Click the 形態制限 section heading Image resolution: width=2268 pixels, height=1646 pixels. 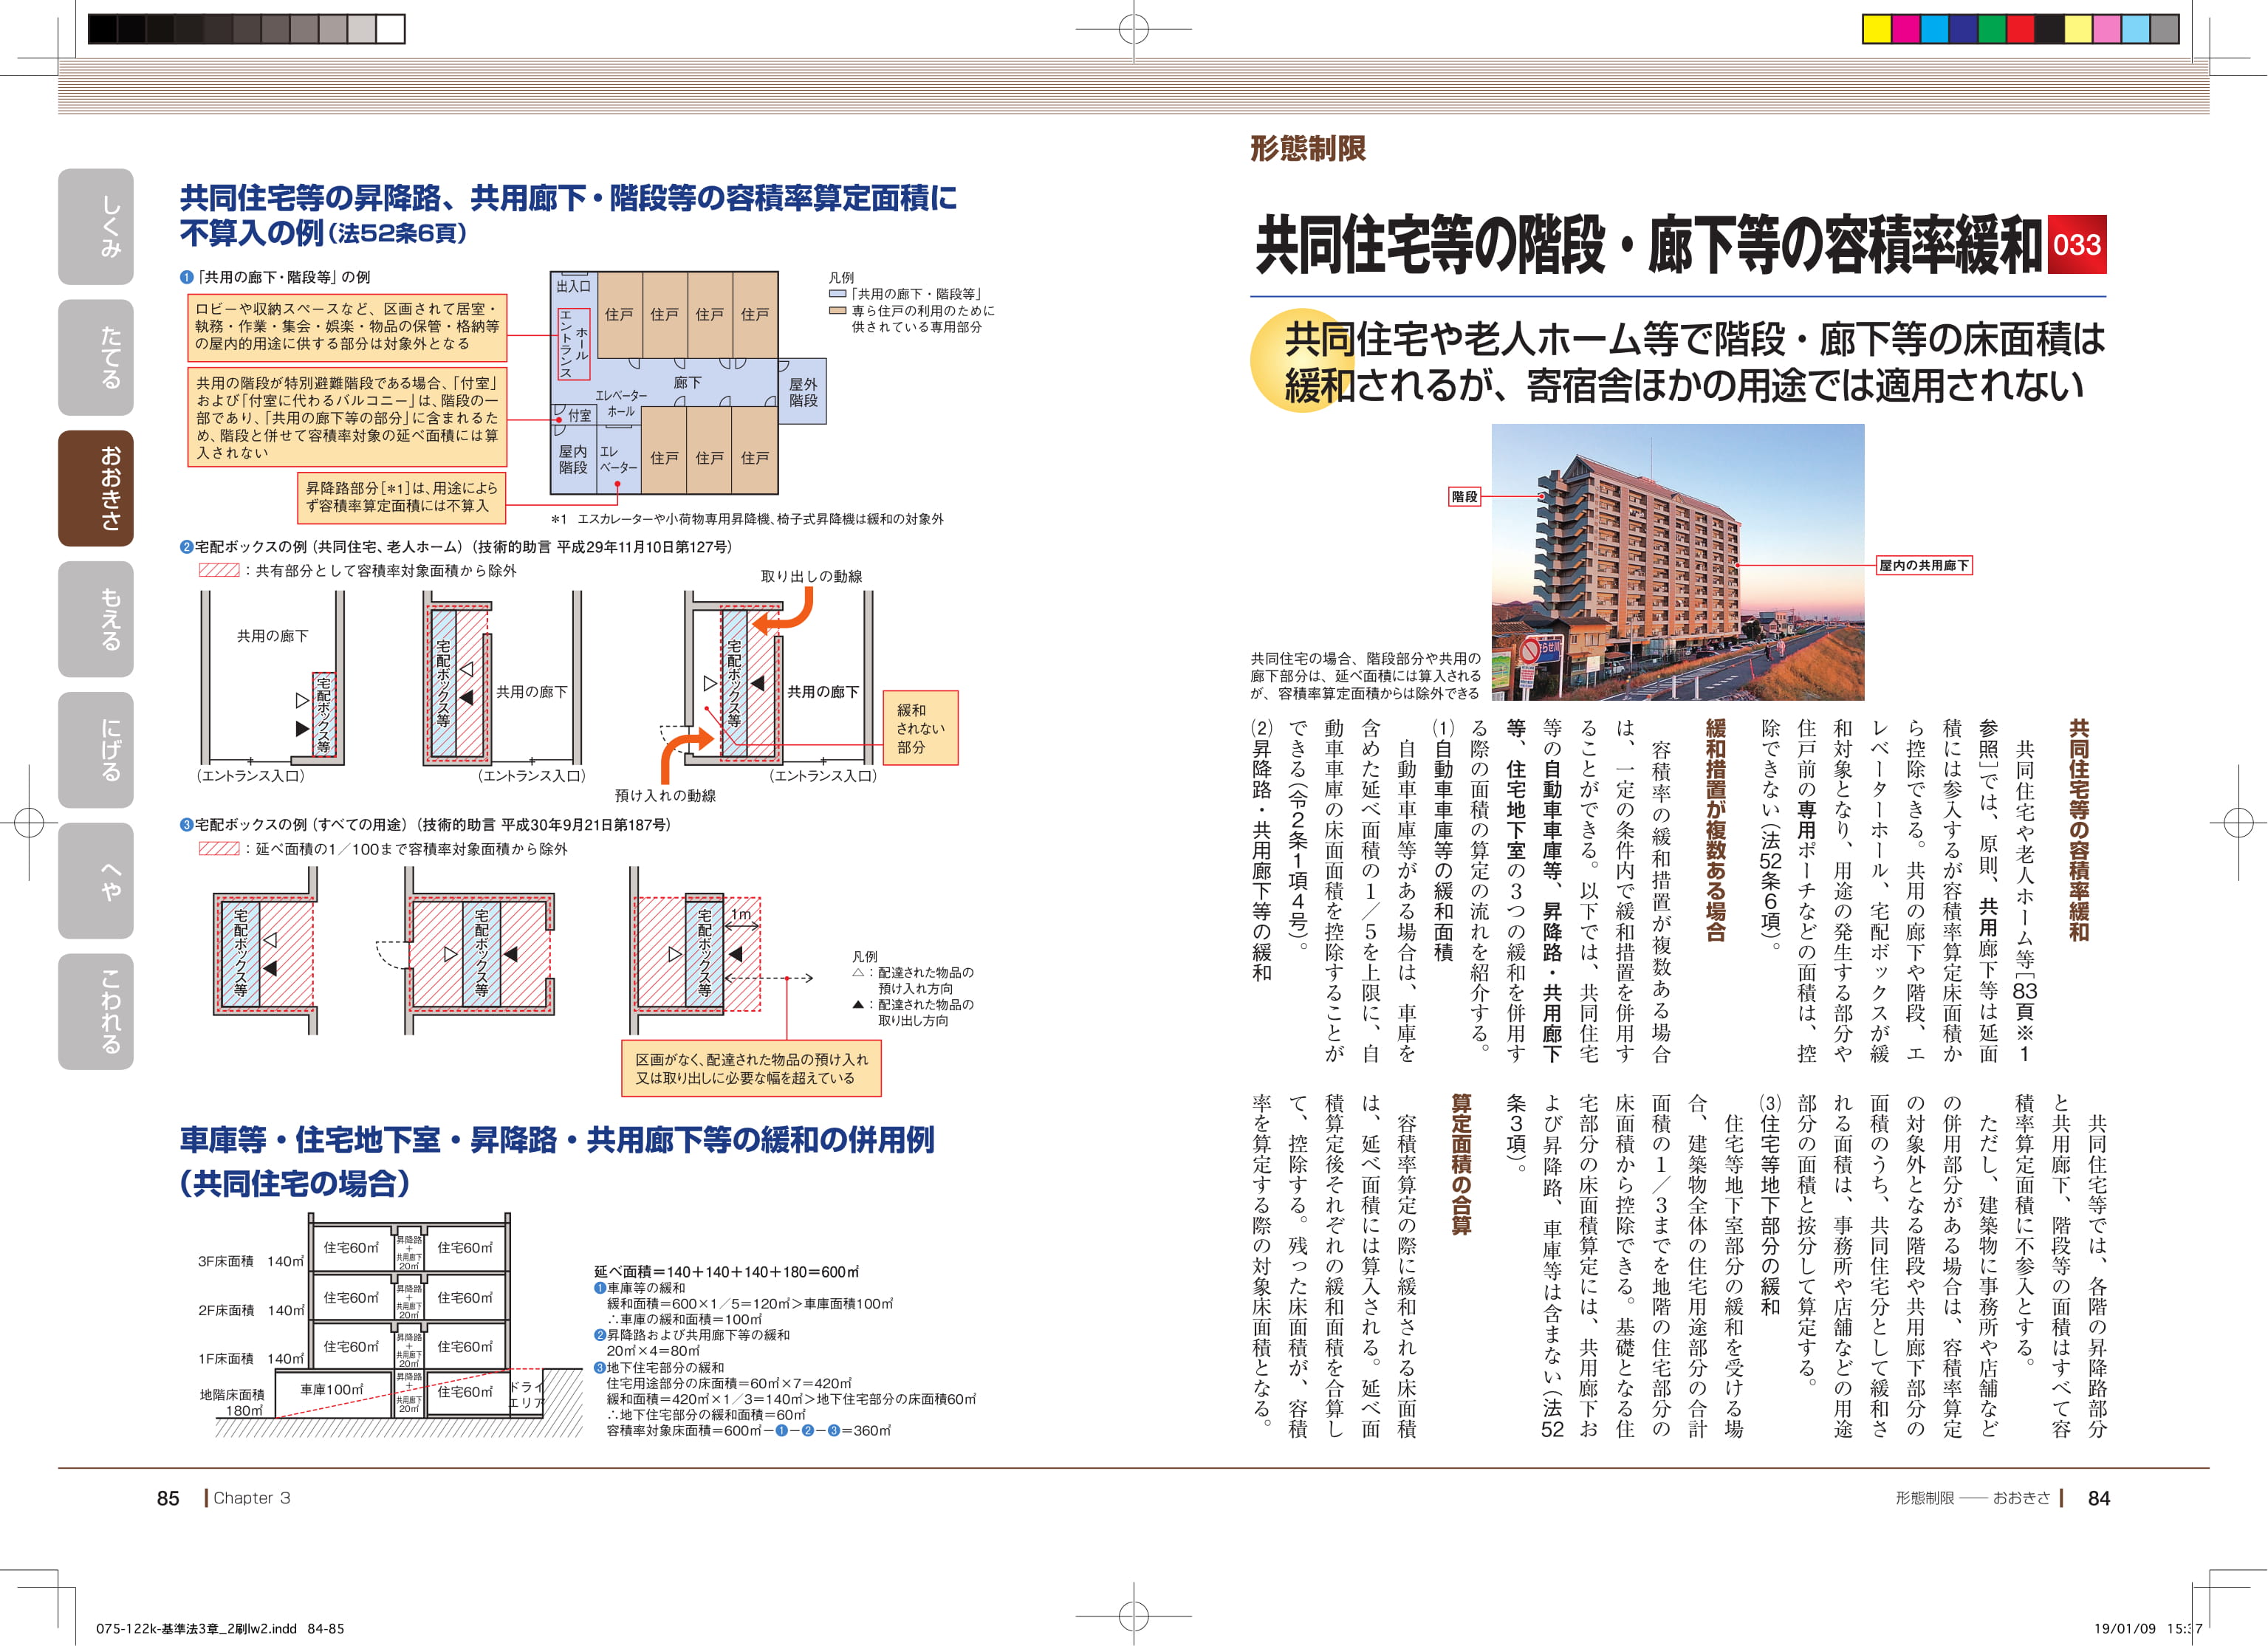(x=1308, y=149)
